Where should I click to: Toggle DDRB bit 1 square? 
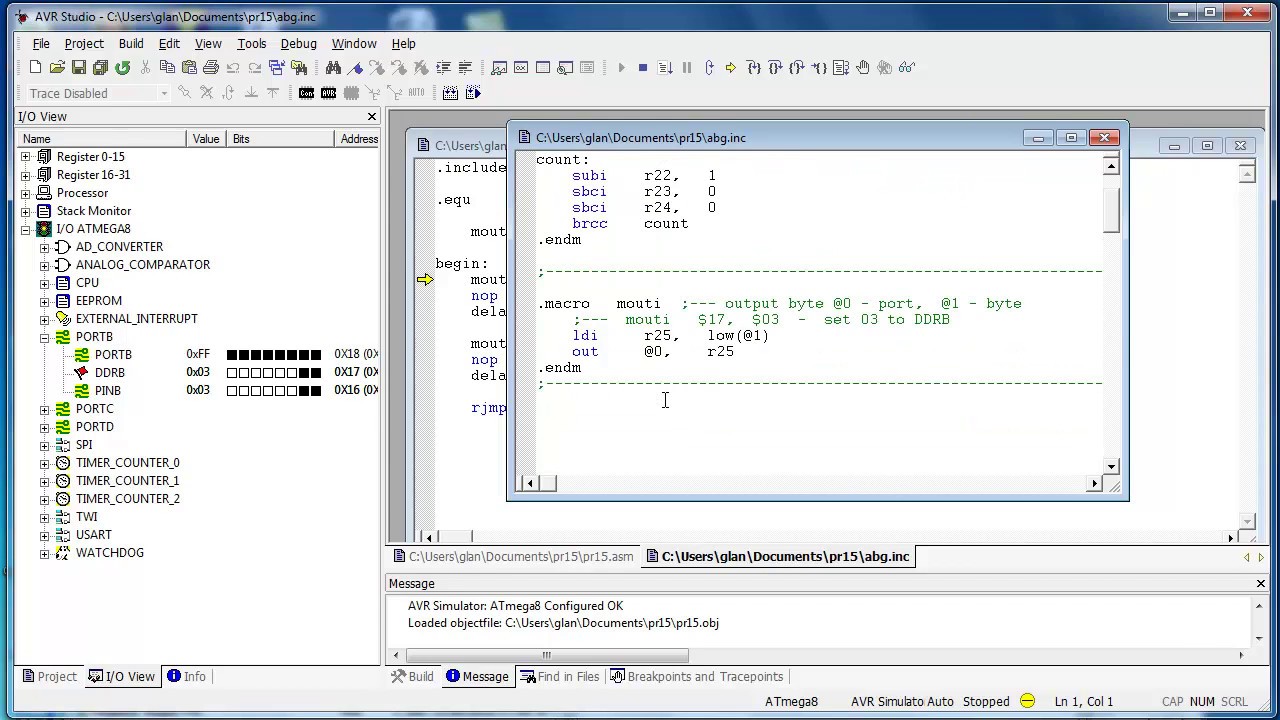[304, 373]
